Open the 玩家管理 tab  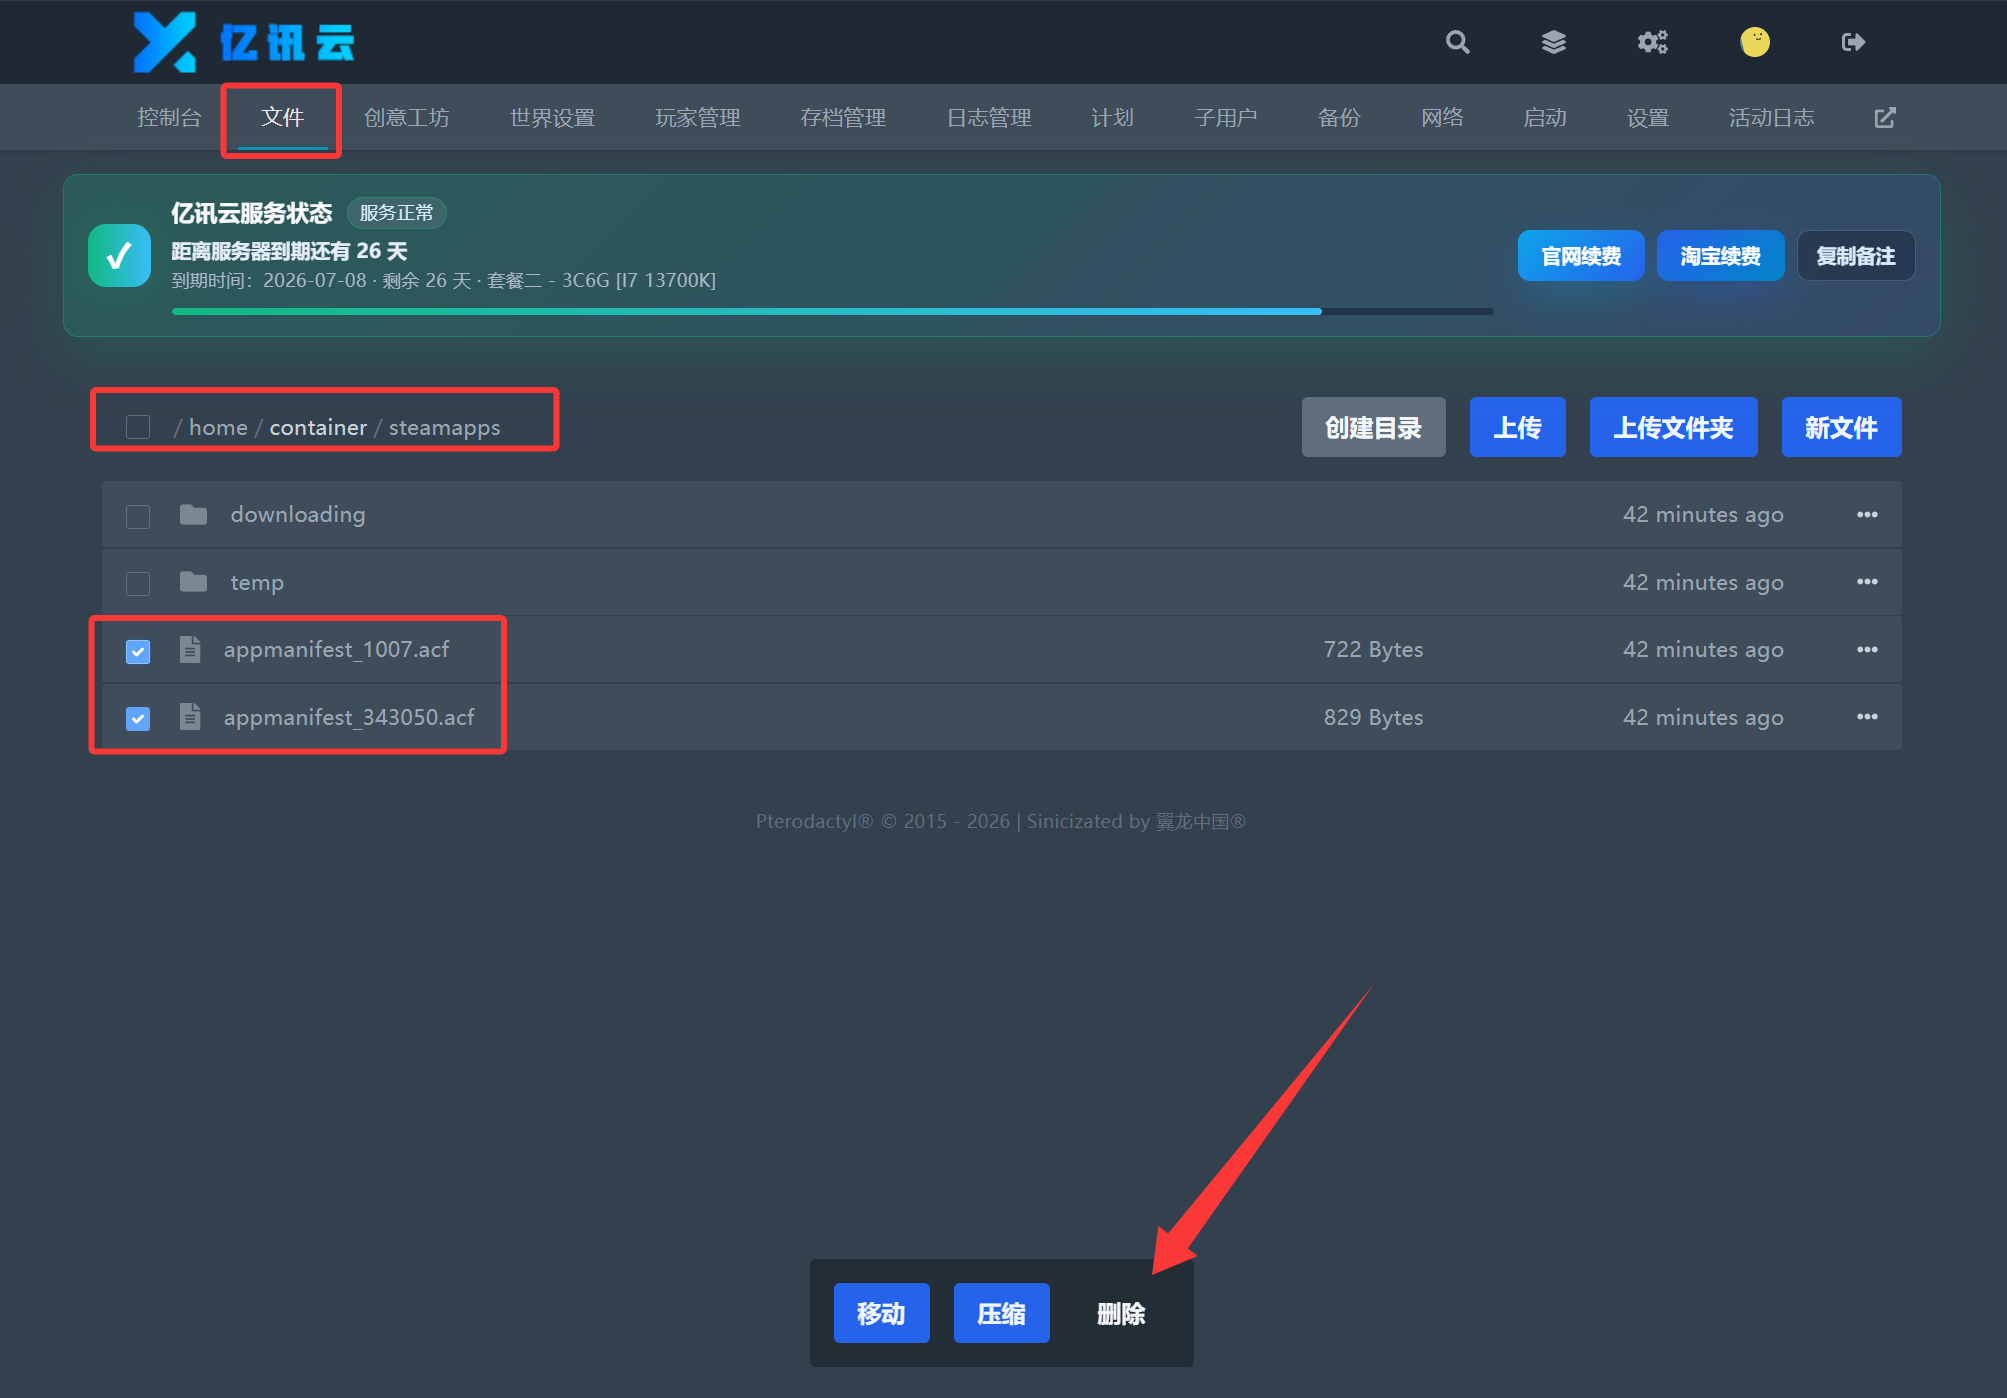click(697, 118)
